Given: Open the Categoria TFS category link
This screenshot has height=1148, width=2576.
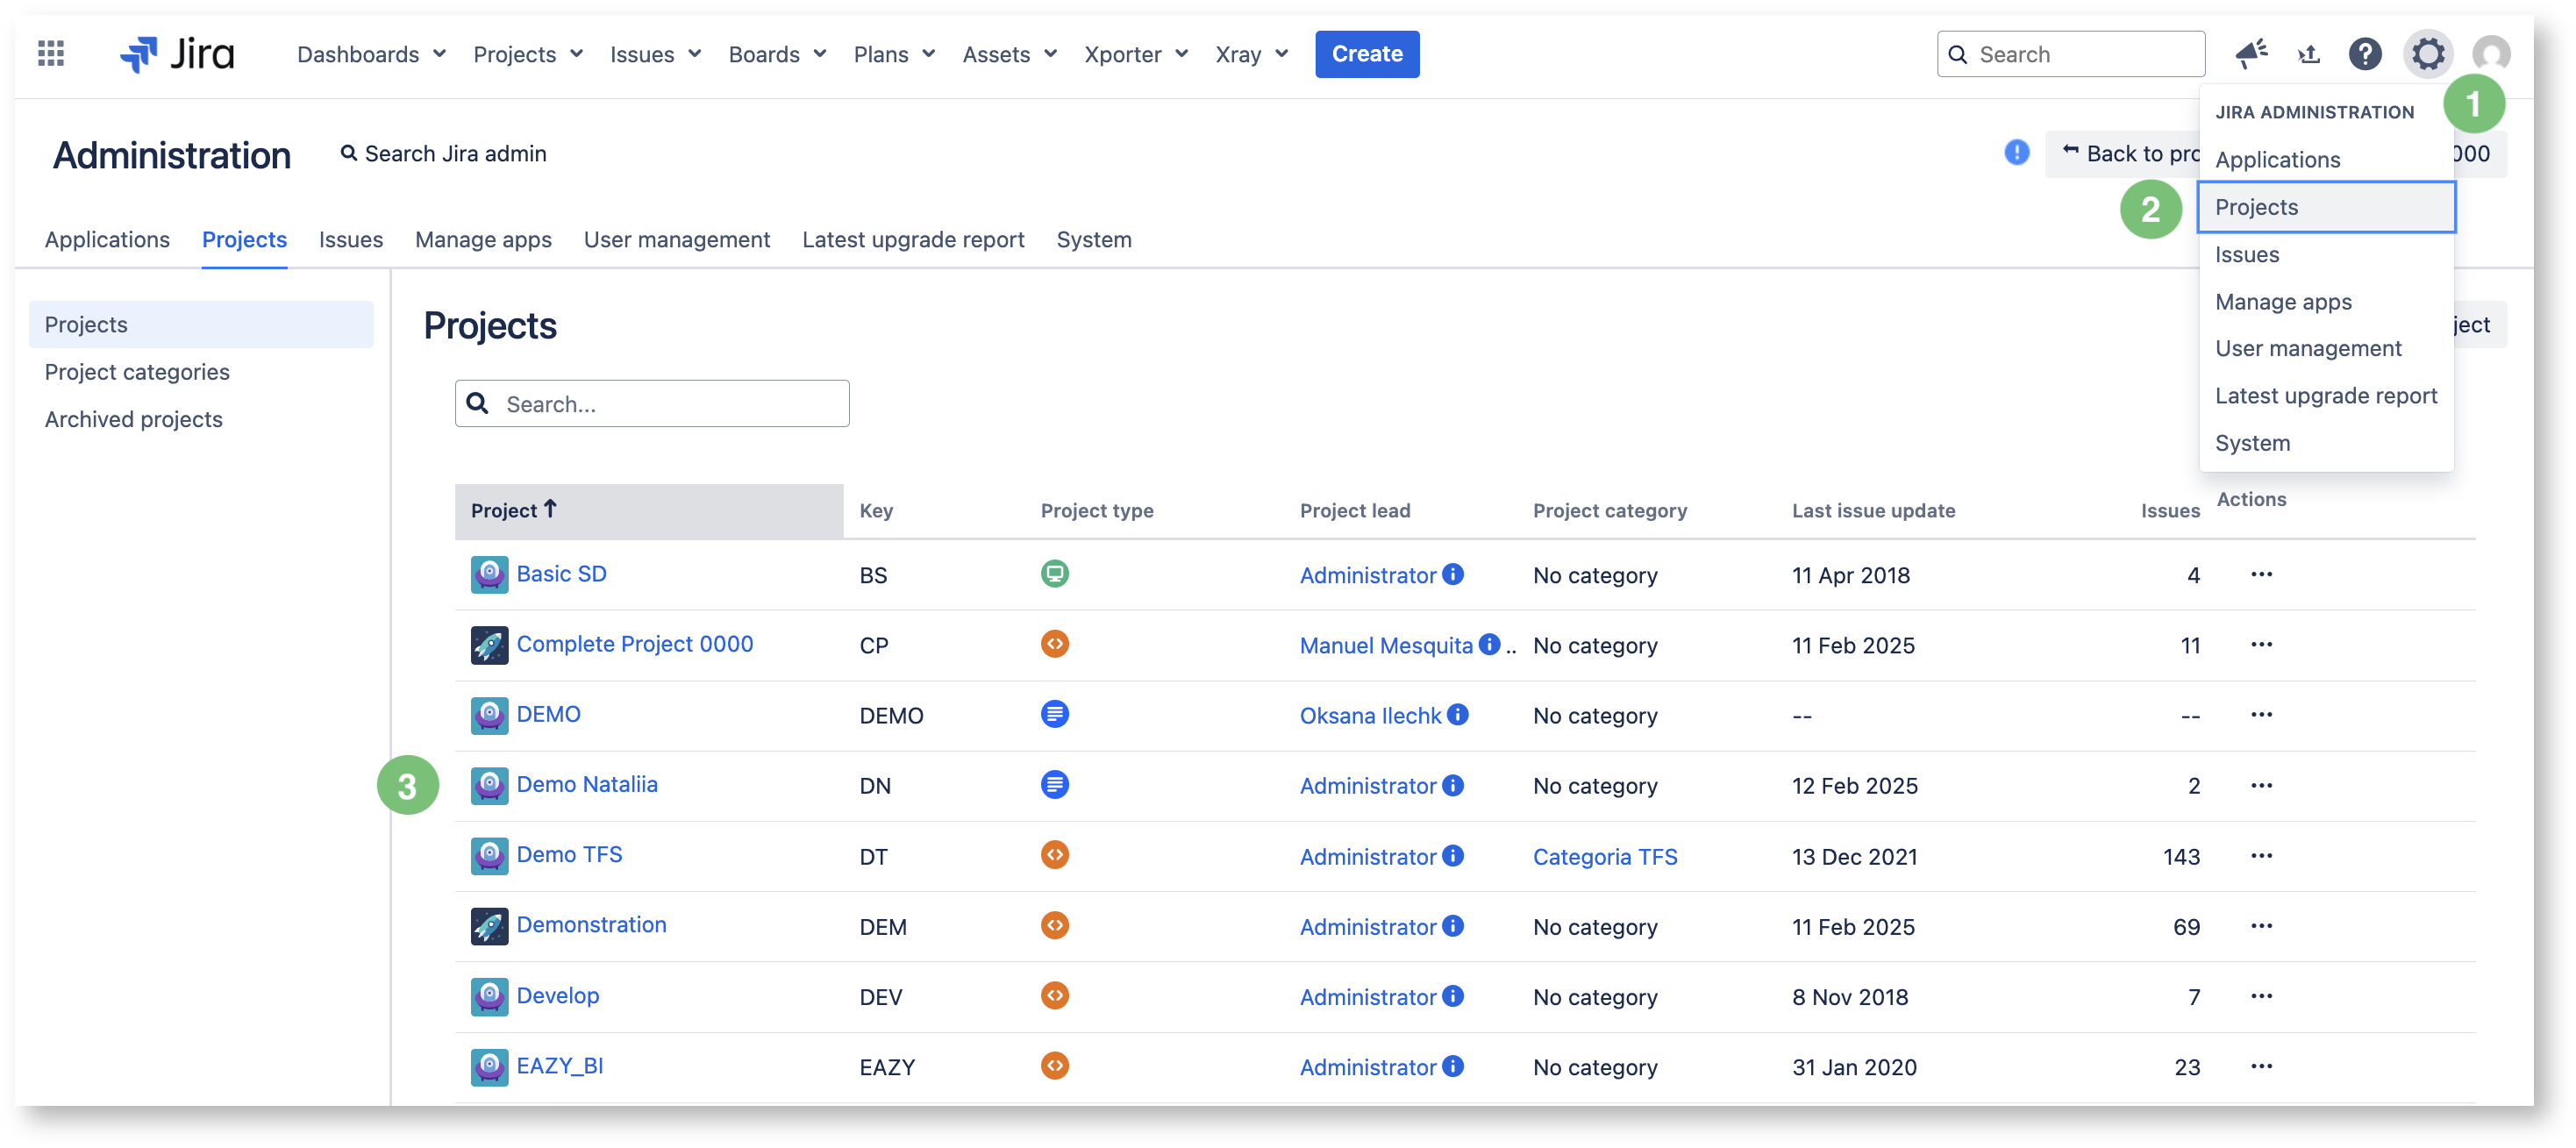Looking at the screenshot, I should (x=1605, y=856).
